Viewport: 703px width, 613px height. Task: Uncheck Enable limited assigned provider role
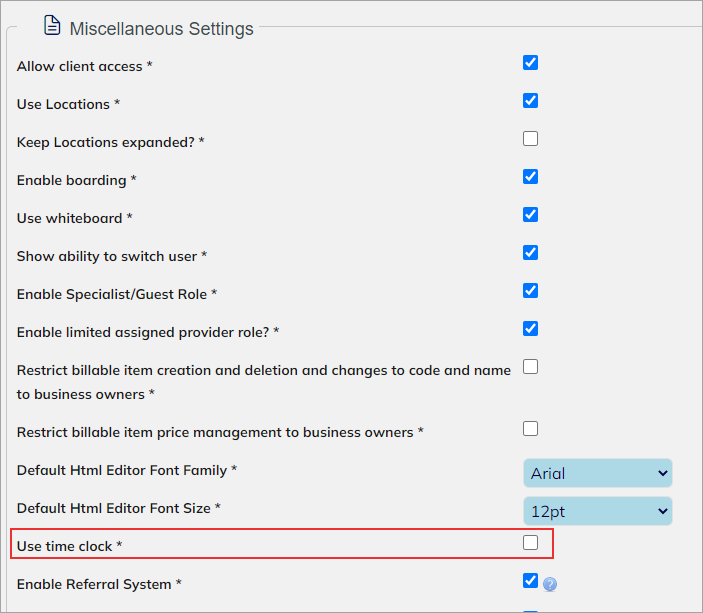tap(530, 329)
